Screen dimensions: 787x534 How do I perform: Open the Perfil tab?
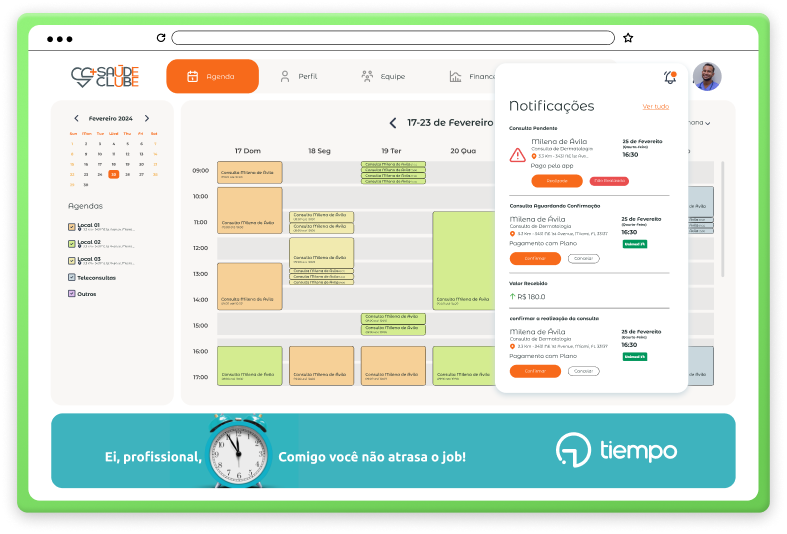298,76
